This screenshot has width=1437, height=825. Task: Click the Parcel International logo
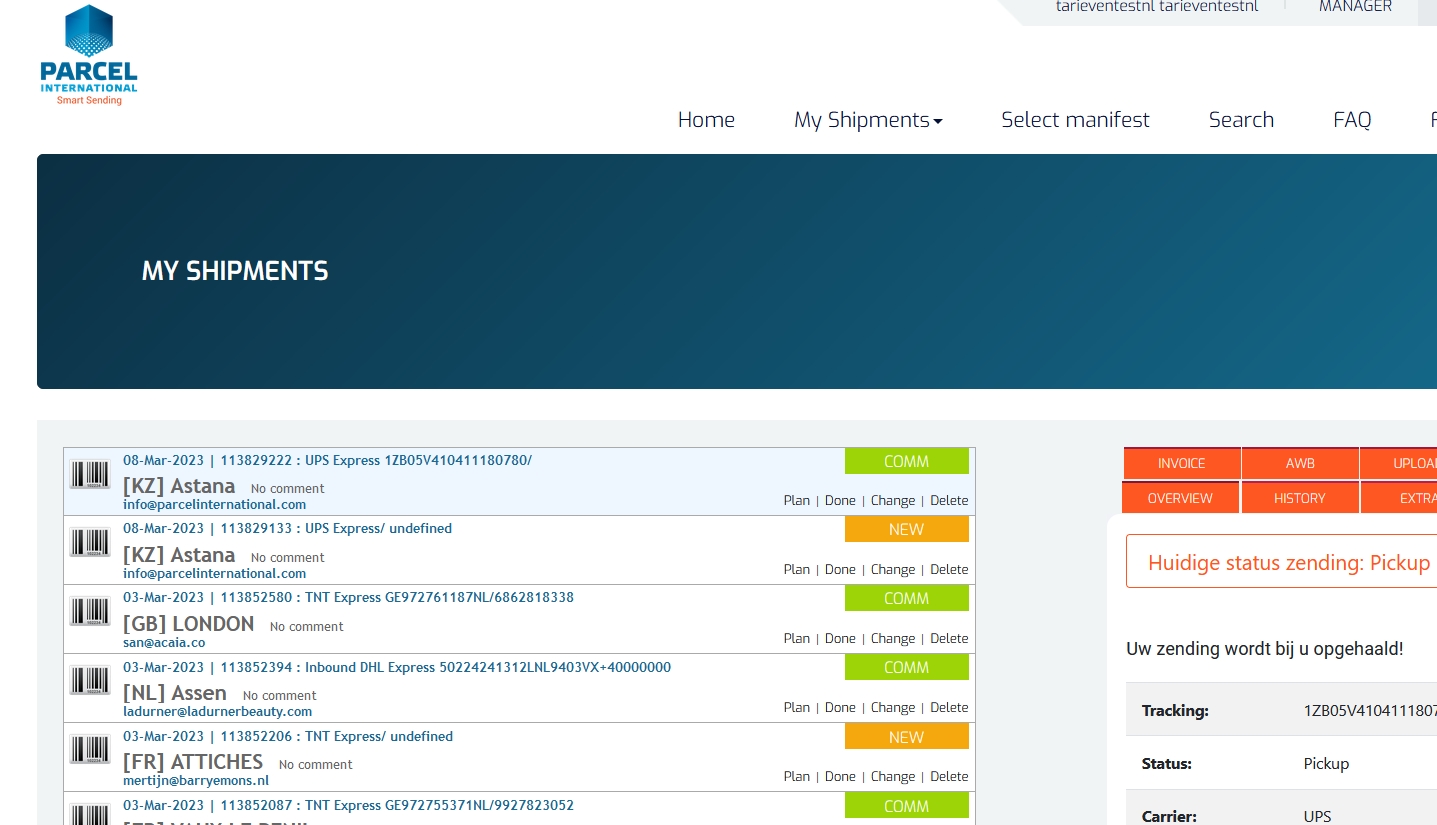[x=88, y=55]
